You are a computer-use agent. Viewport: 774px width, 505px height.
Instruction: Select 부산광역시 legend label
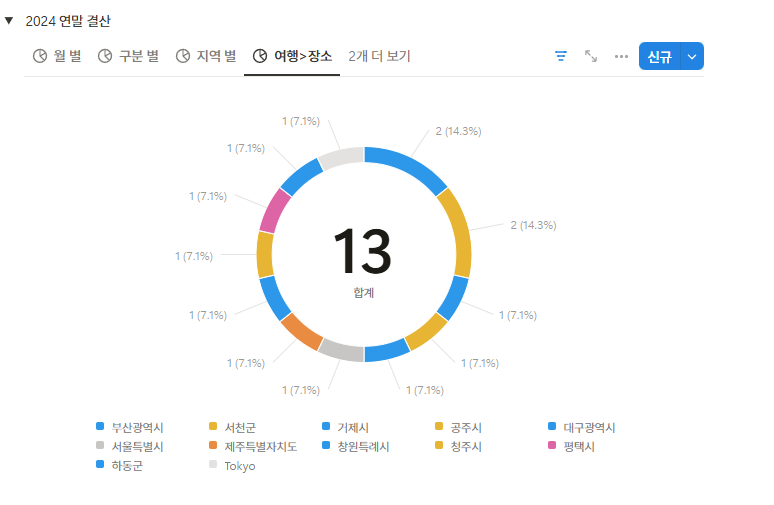[x=137, y=427]
